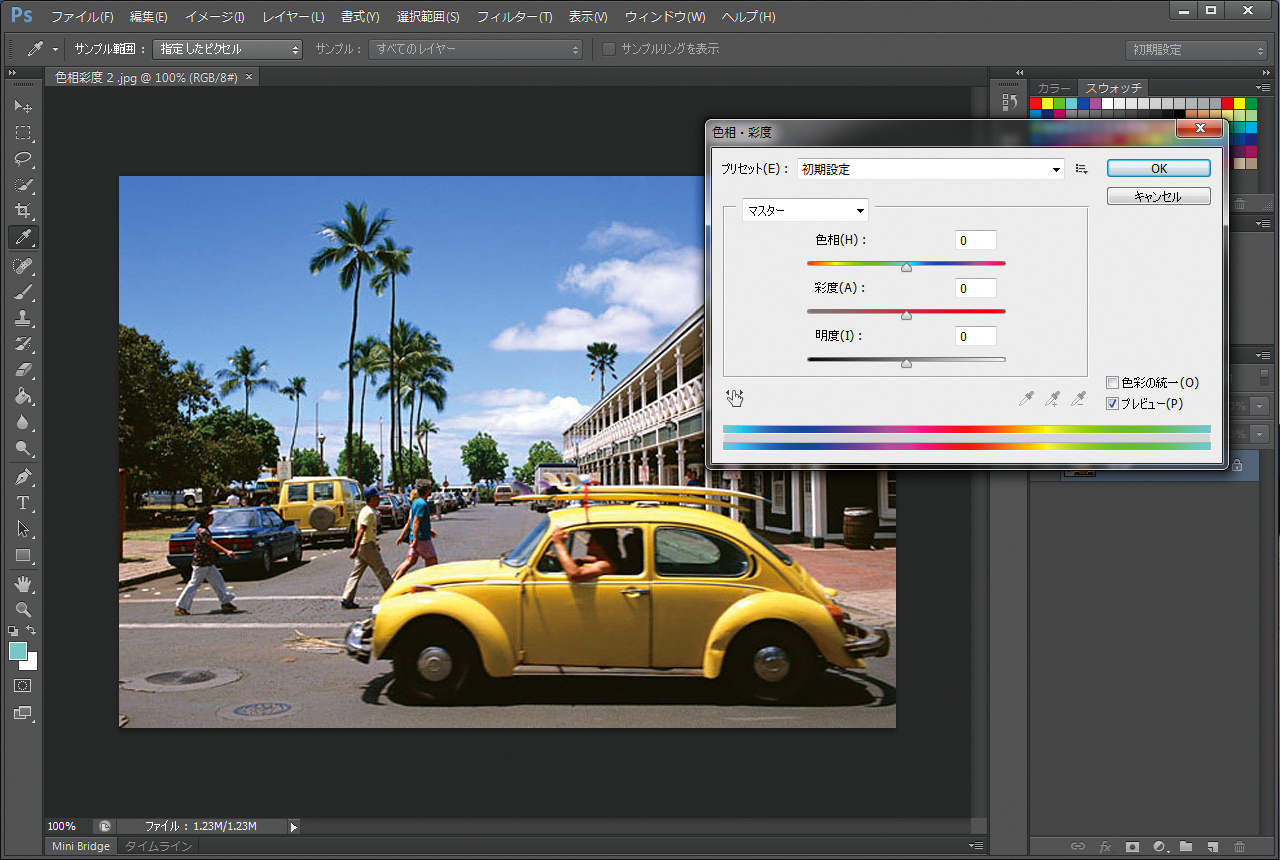Uncheck the プレビュー (Preview) option
The height and width of the screenshot is (860, 1280).
1113,404
